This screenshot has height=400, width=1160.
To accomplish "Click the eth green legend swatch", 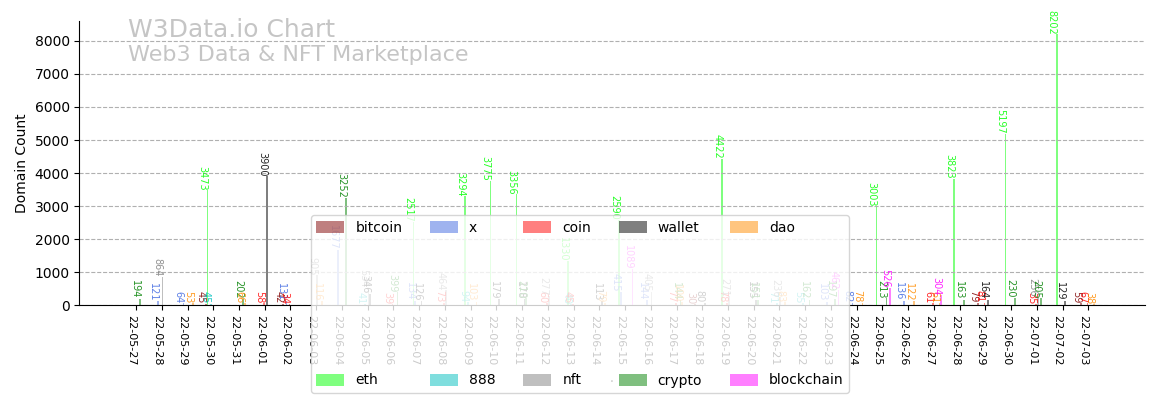I will click(x=330, y=380).
